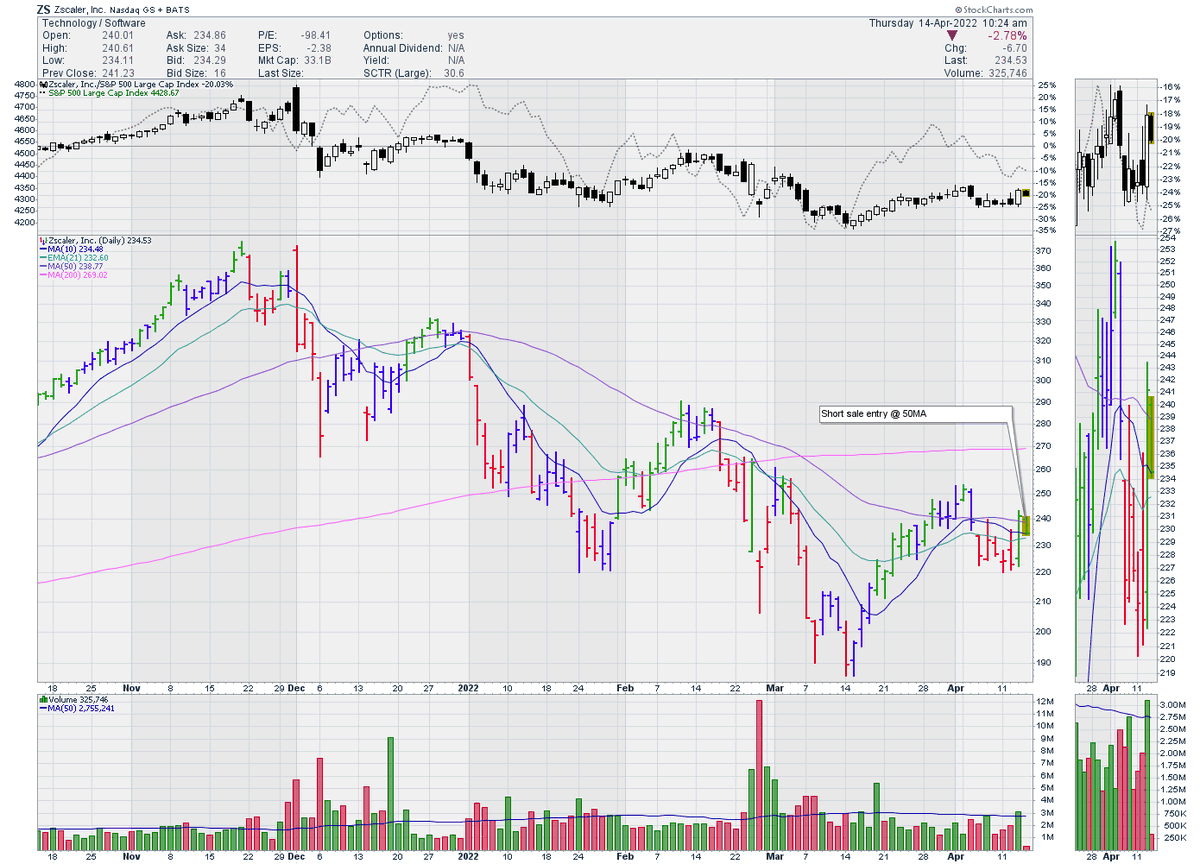Viewport: 1200px width, 864px height.
Task: Click the S&P 500 Large Cap Index 4428.67 legend
Action: 111,93
